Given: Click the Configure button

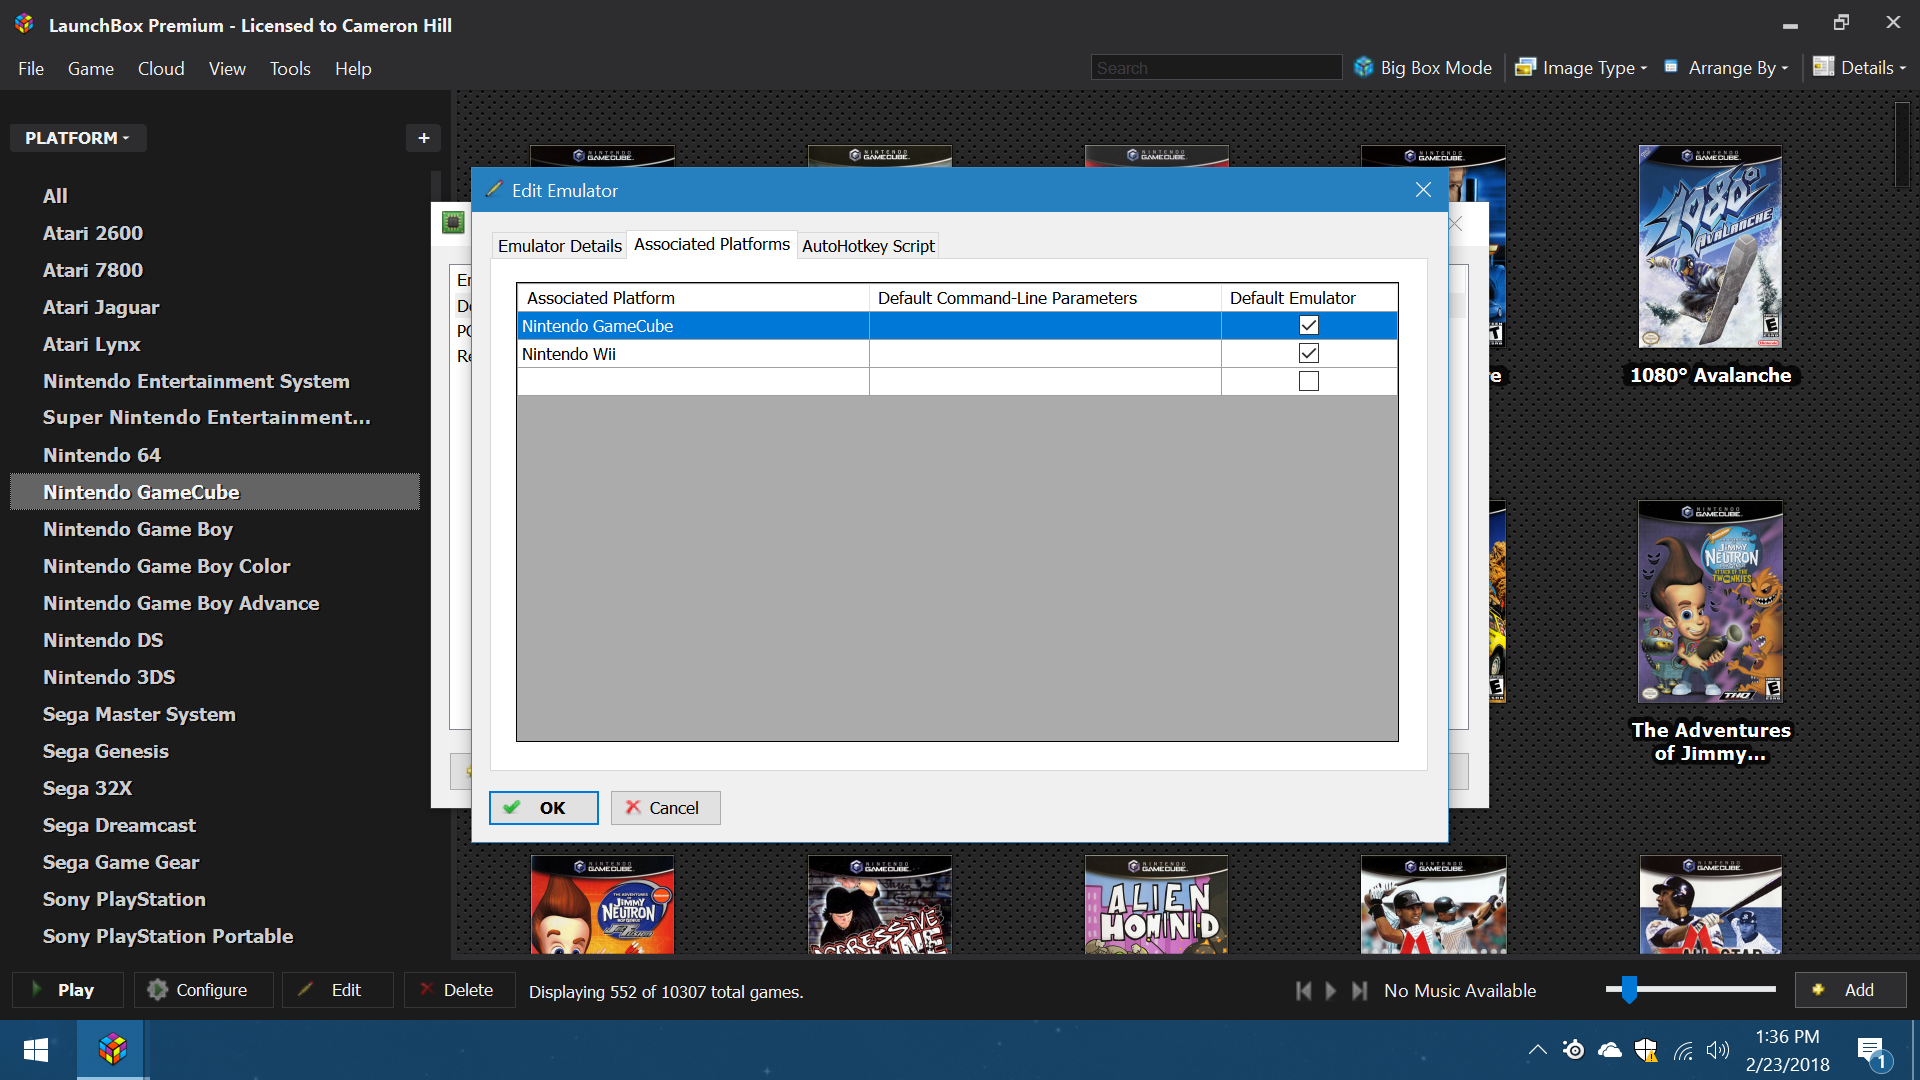Looking at the screenshot, I should click(x=204, y=990).
